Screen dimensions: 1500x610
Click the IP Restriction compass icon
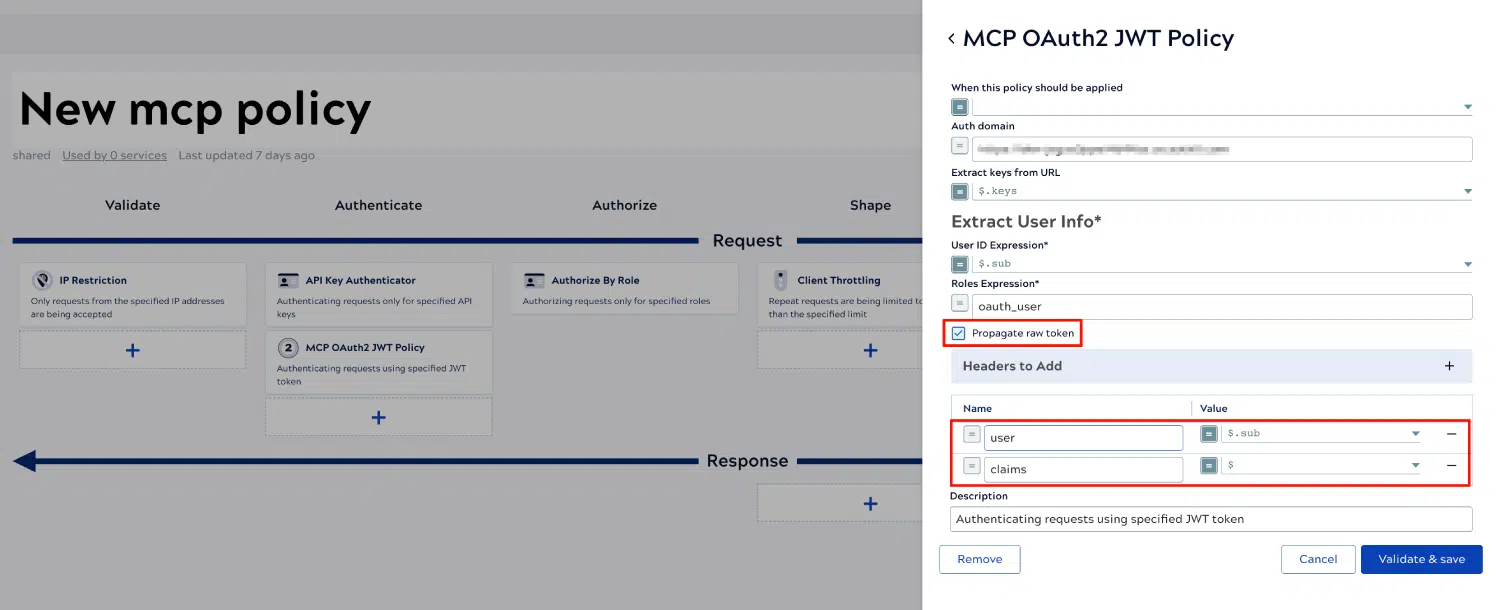(x=42, y=280)
